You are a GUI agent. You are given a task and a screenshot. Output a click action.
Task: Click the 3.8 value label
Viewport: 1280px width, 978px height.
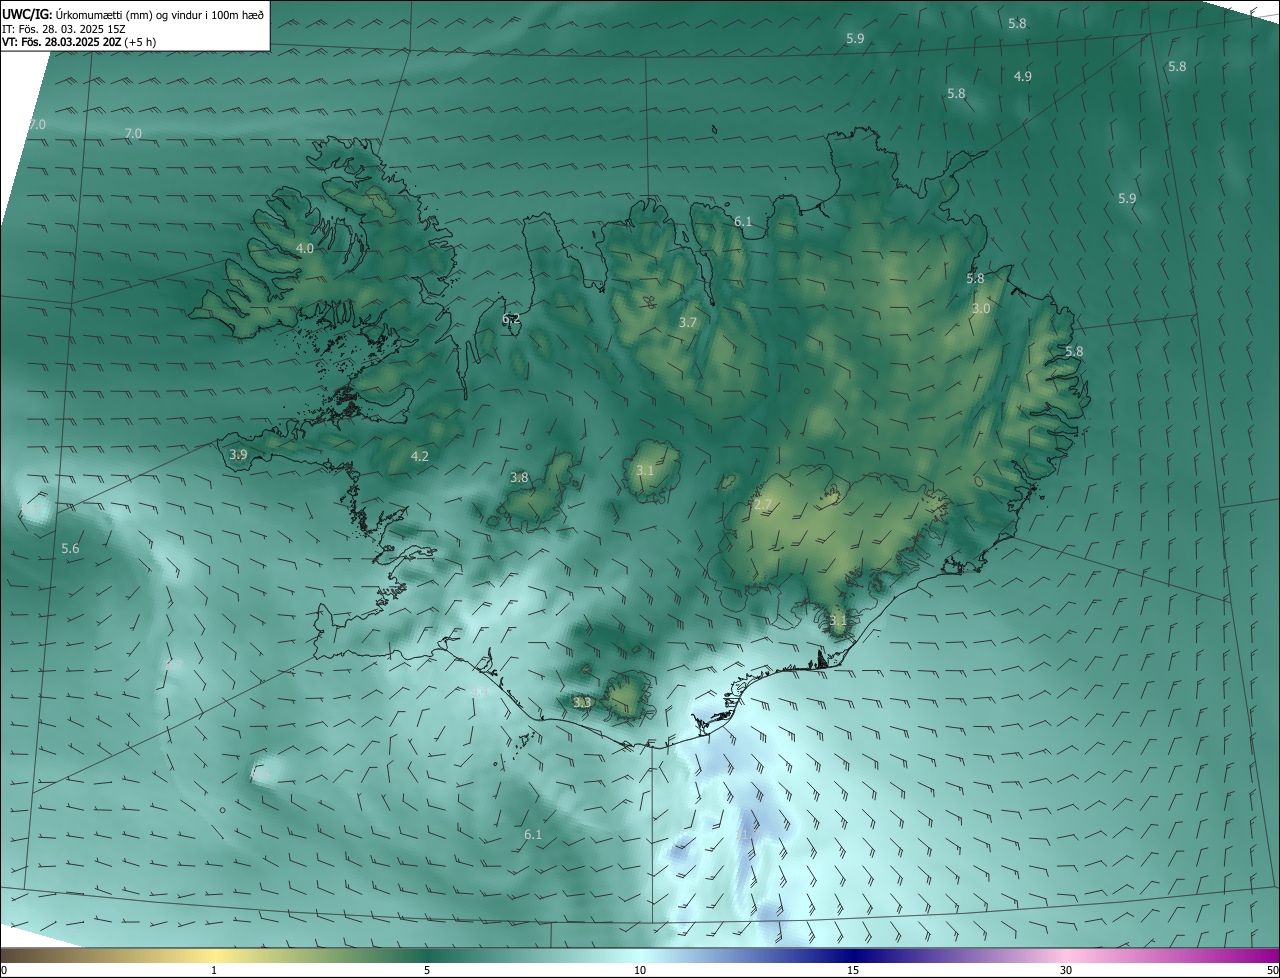coord(519,477)
